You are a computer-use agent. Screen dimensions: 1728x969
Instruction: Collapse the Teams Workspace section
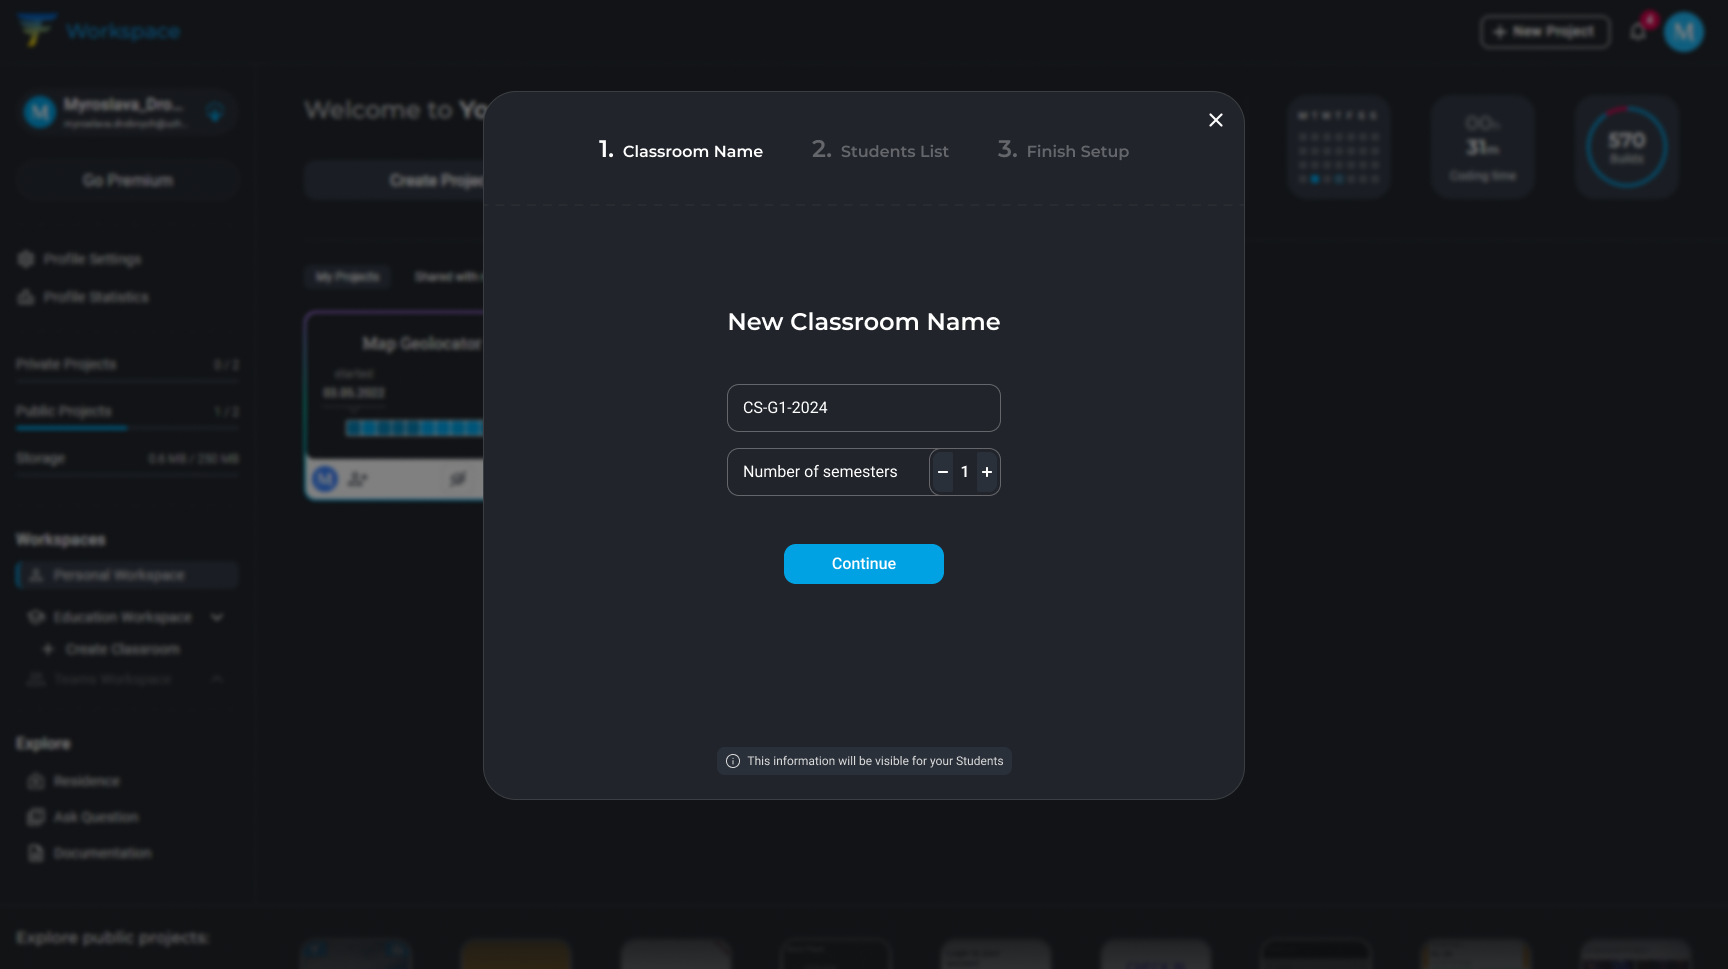(218, 679)
